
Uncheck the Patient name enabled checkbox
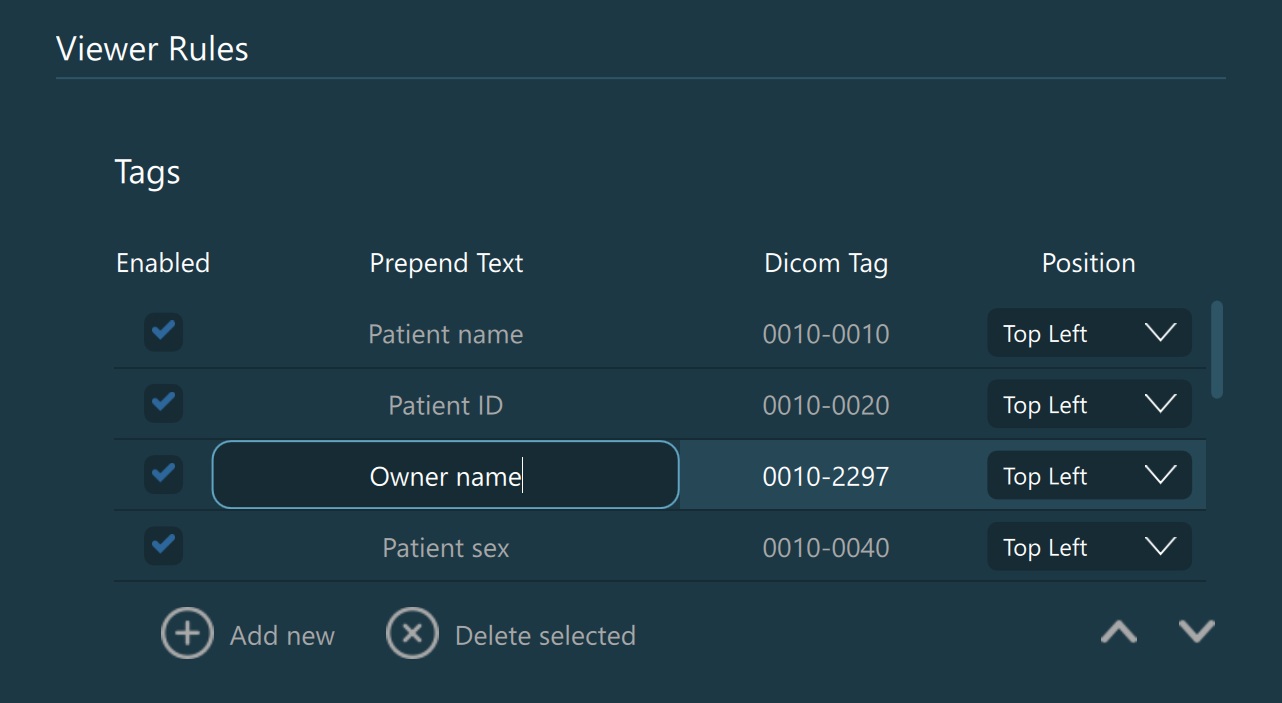point(163,332)
